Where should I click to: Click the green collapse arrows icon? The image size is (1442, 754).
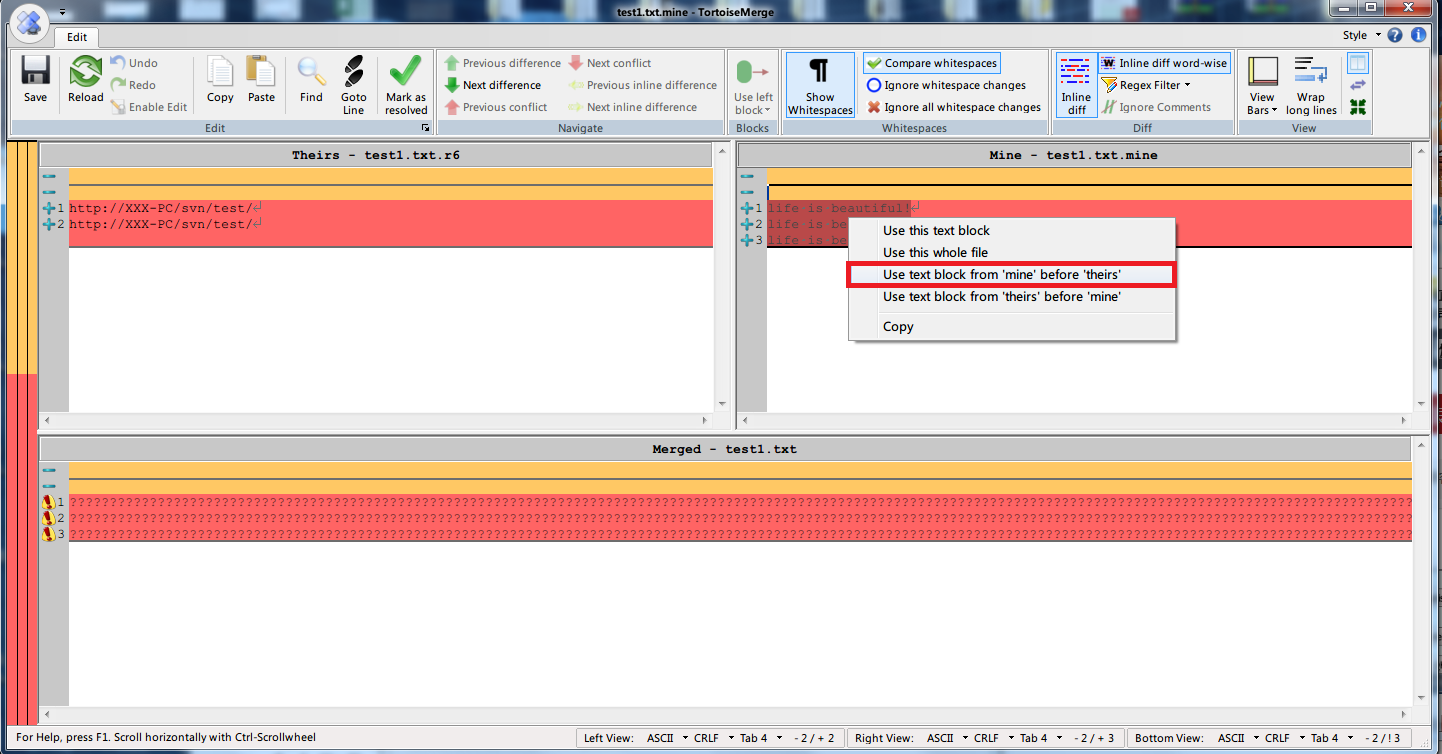1358,107
